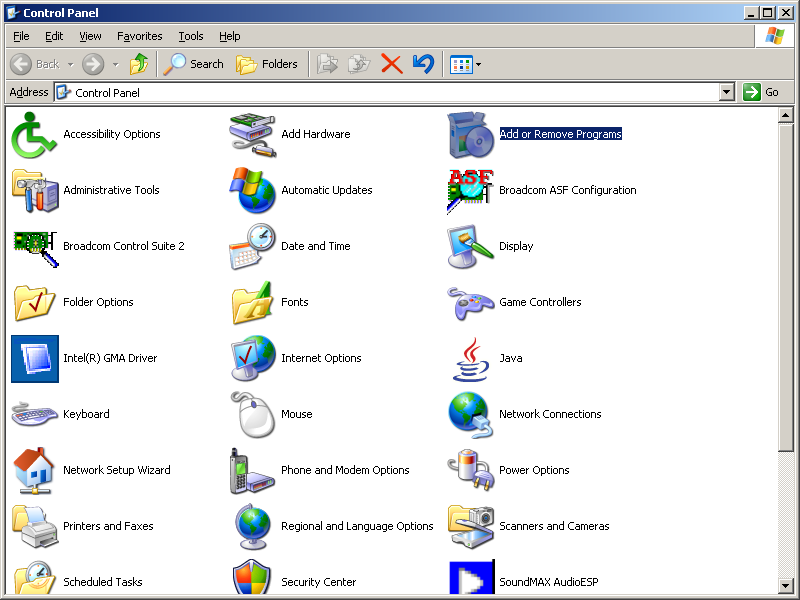Viewport: 800px width, 600px height.
Task: Open the Internet Options icon
Action: (253, 359)
